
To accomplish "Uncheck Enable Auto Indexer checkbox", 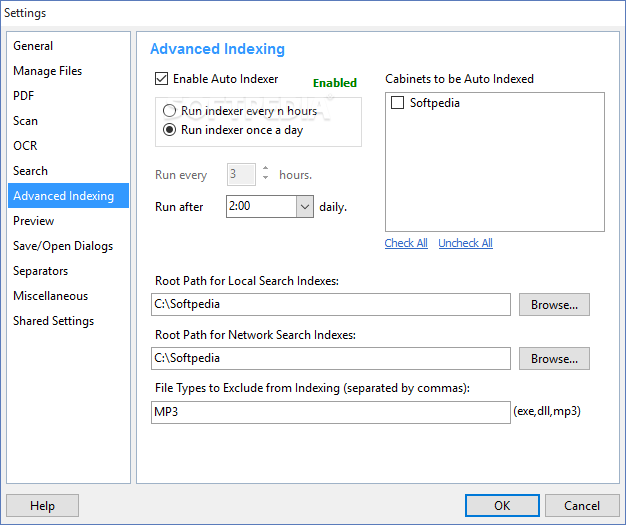I will [x=161, y=79].
